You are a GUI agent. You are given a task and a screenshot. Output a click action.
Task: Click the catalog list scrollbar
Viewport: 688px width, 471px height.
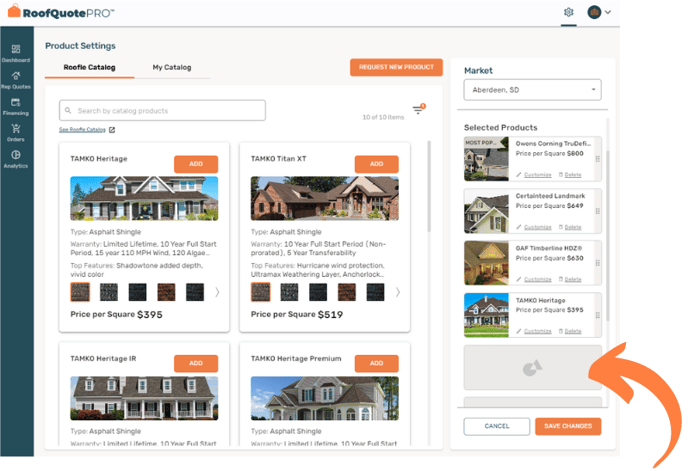429,186
